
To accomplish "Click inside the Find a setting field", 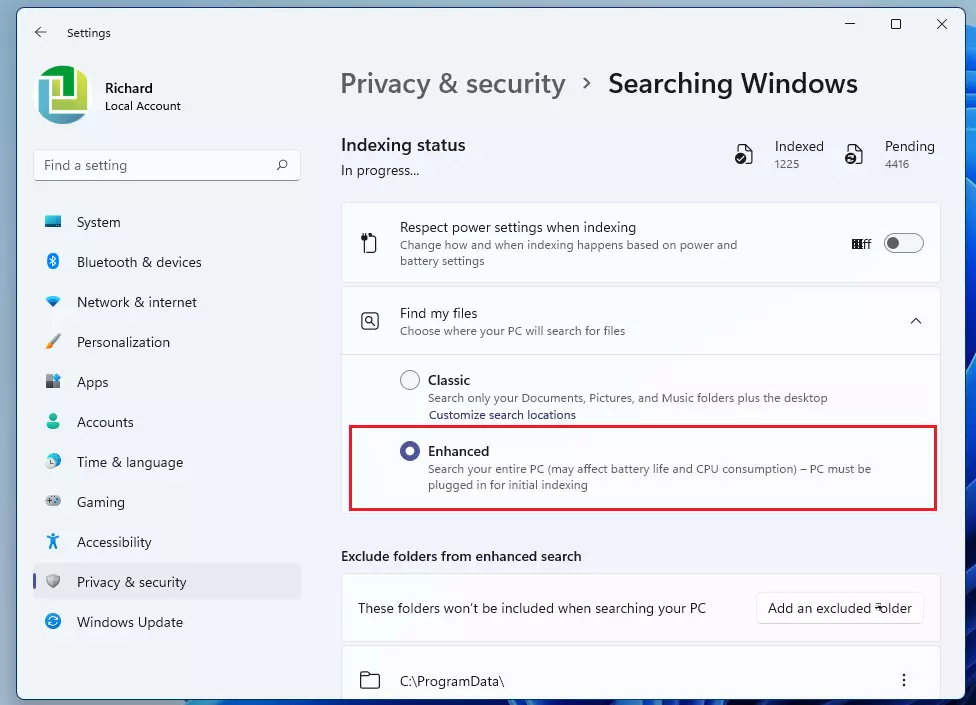I will (x=167, y=165).
